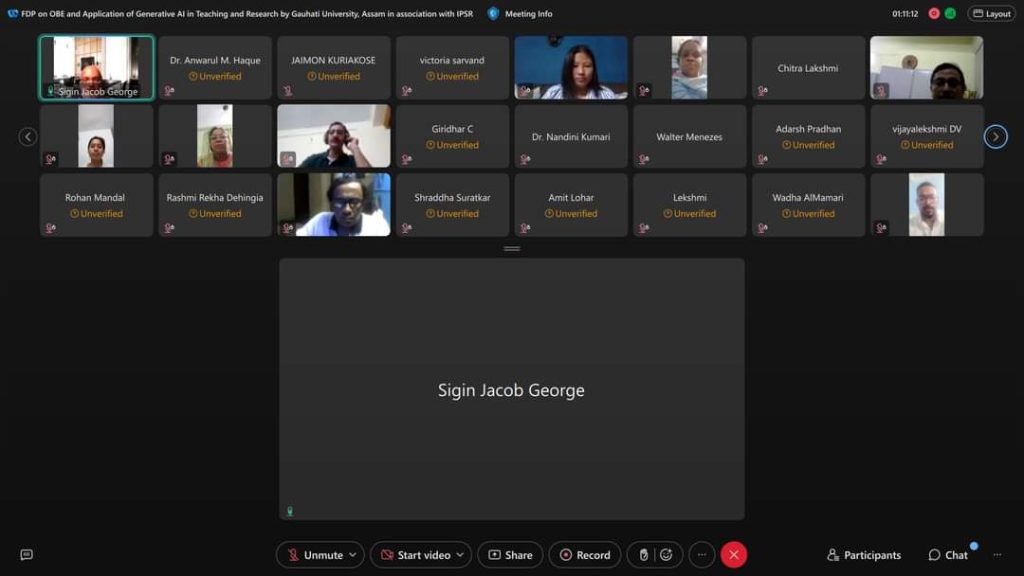Click the red leave meeting button
This screenshot has height=576, width=1024.
(x=734, y=555)
